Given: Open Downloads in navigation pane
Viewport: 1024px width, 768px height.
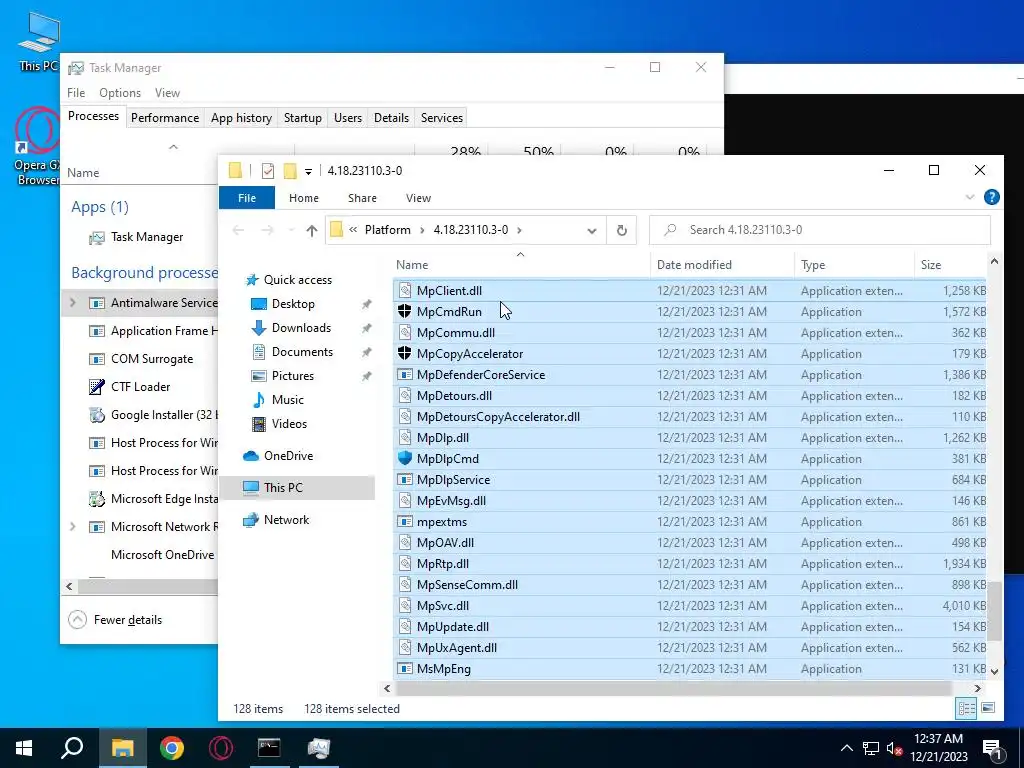Looking at the screenshot, I should pyautogui.click(x=301, y=328).
